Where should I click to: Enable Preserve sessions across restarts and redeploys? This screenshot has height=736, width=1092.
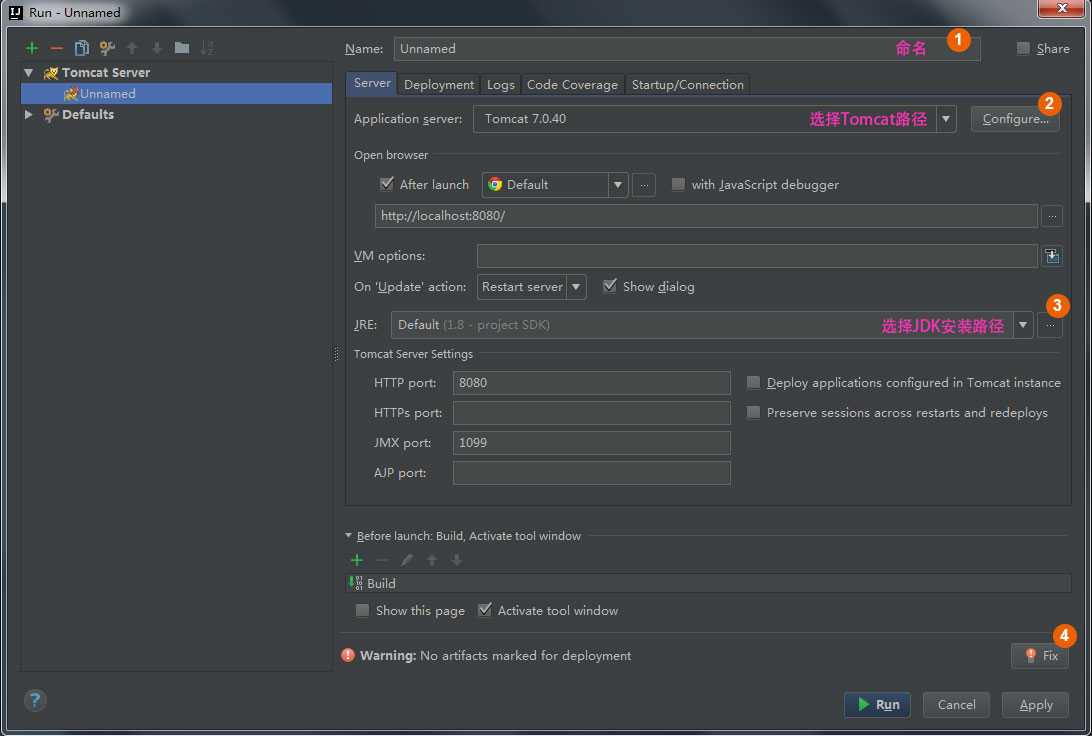[753, 412]
